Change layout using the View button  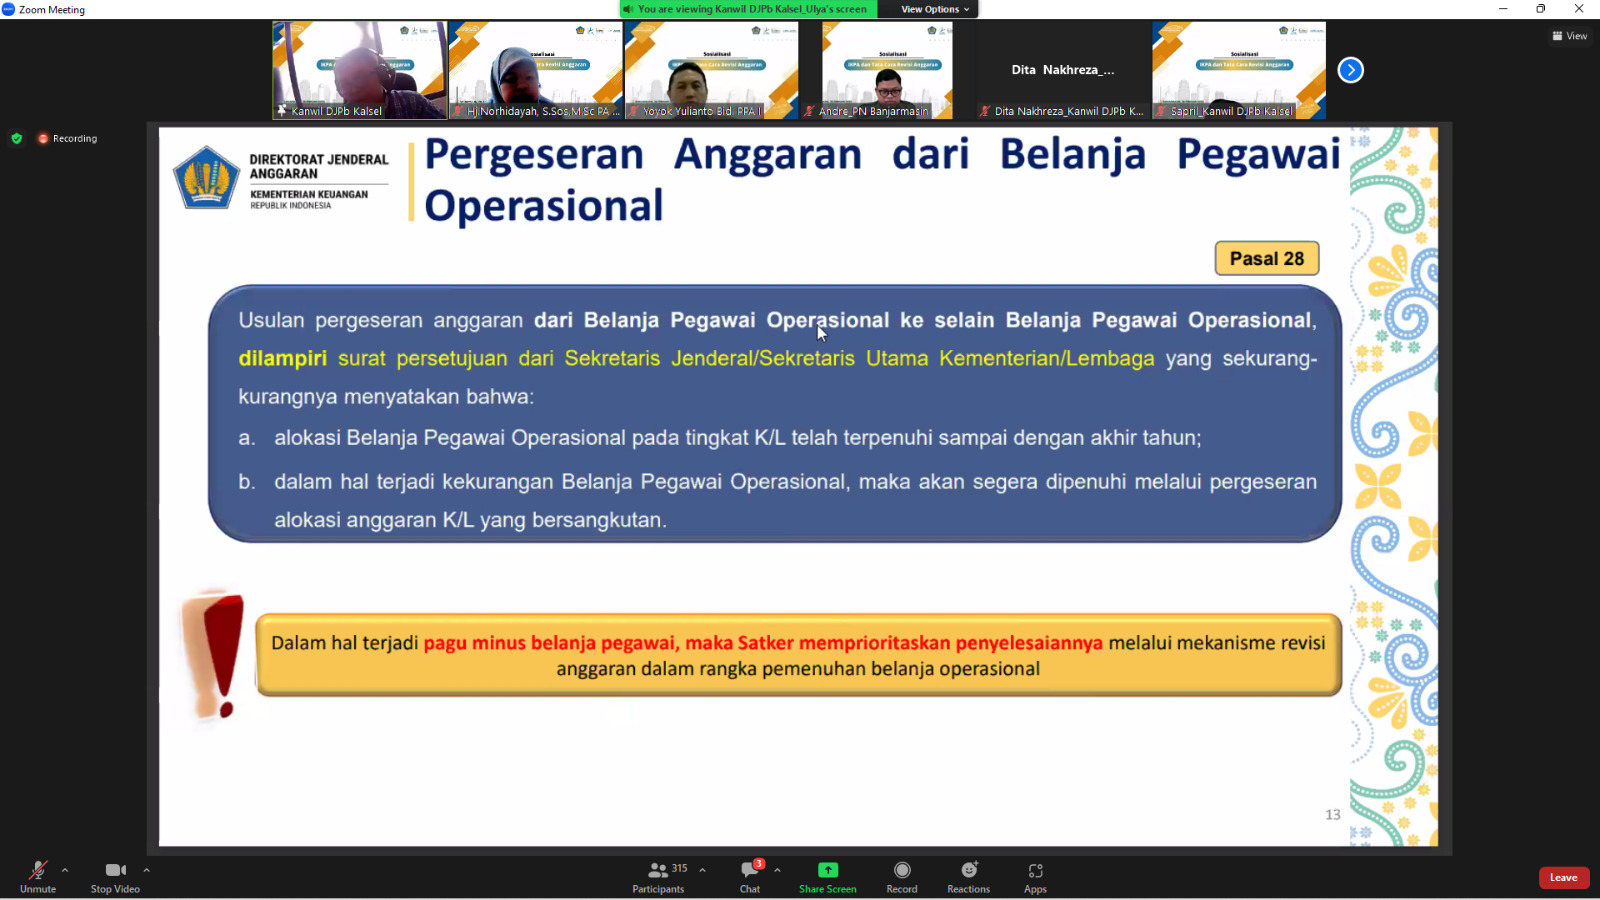[1569, 36]
